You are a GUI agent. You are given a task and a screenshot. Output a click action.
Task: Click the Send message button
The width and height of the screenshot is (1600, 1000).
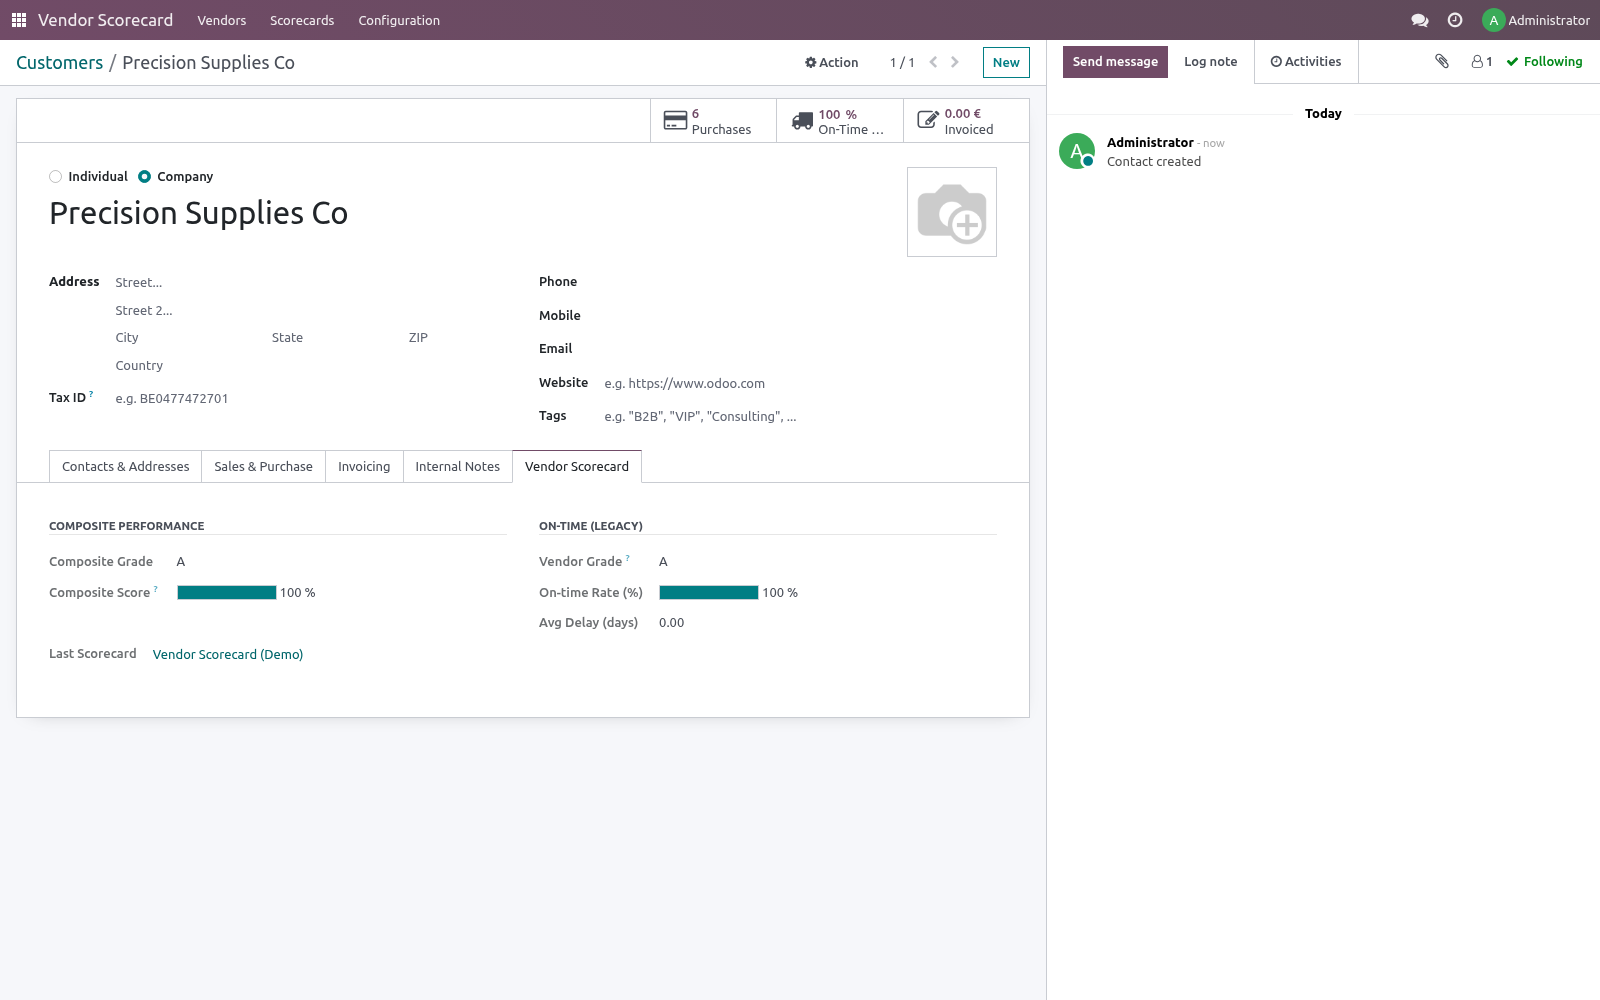[x=1115, y=62]
